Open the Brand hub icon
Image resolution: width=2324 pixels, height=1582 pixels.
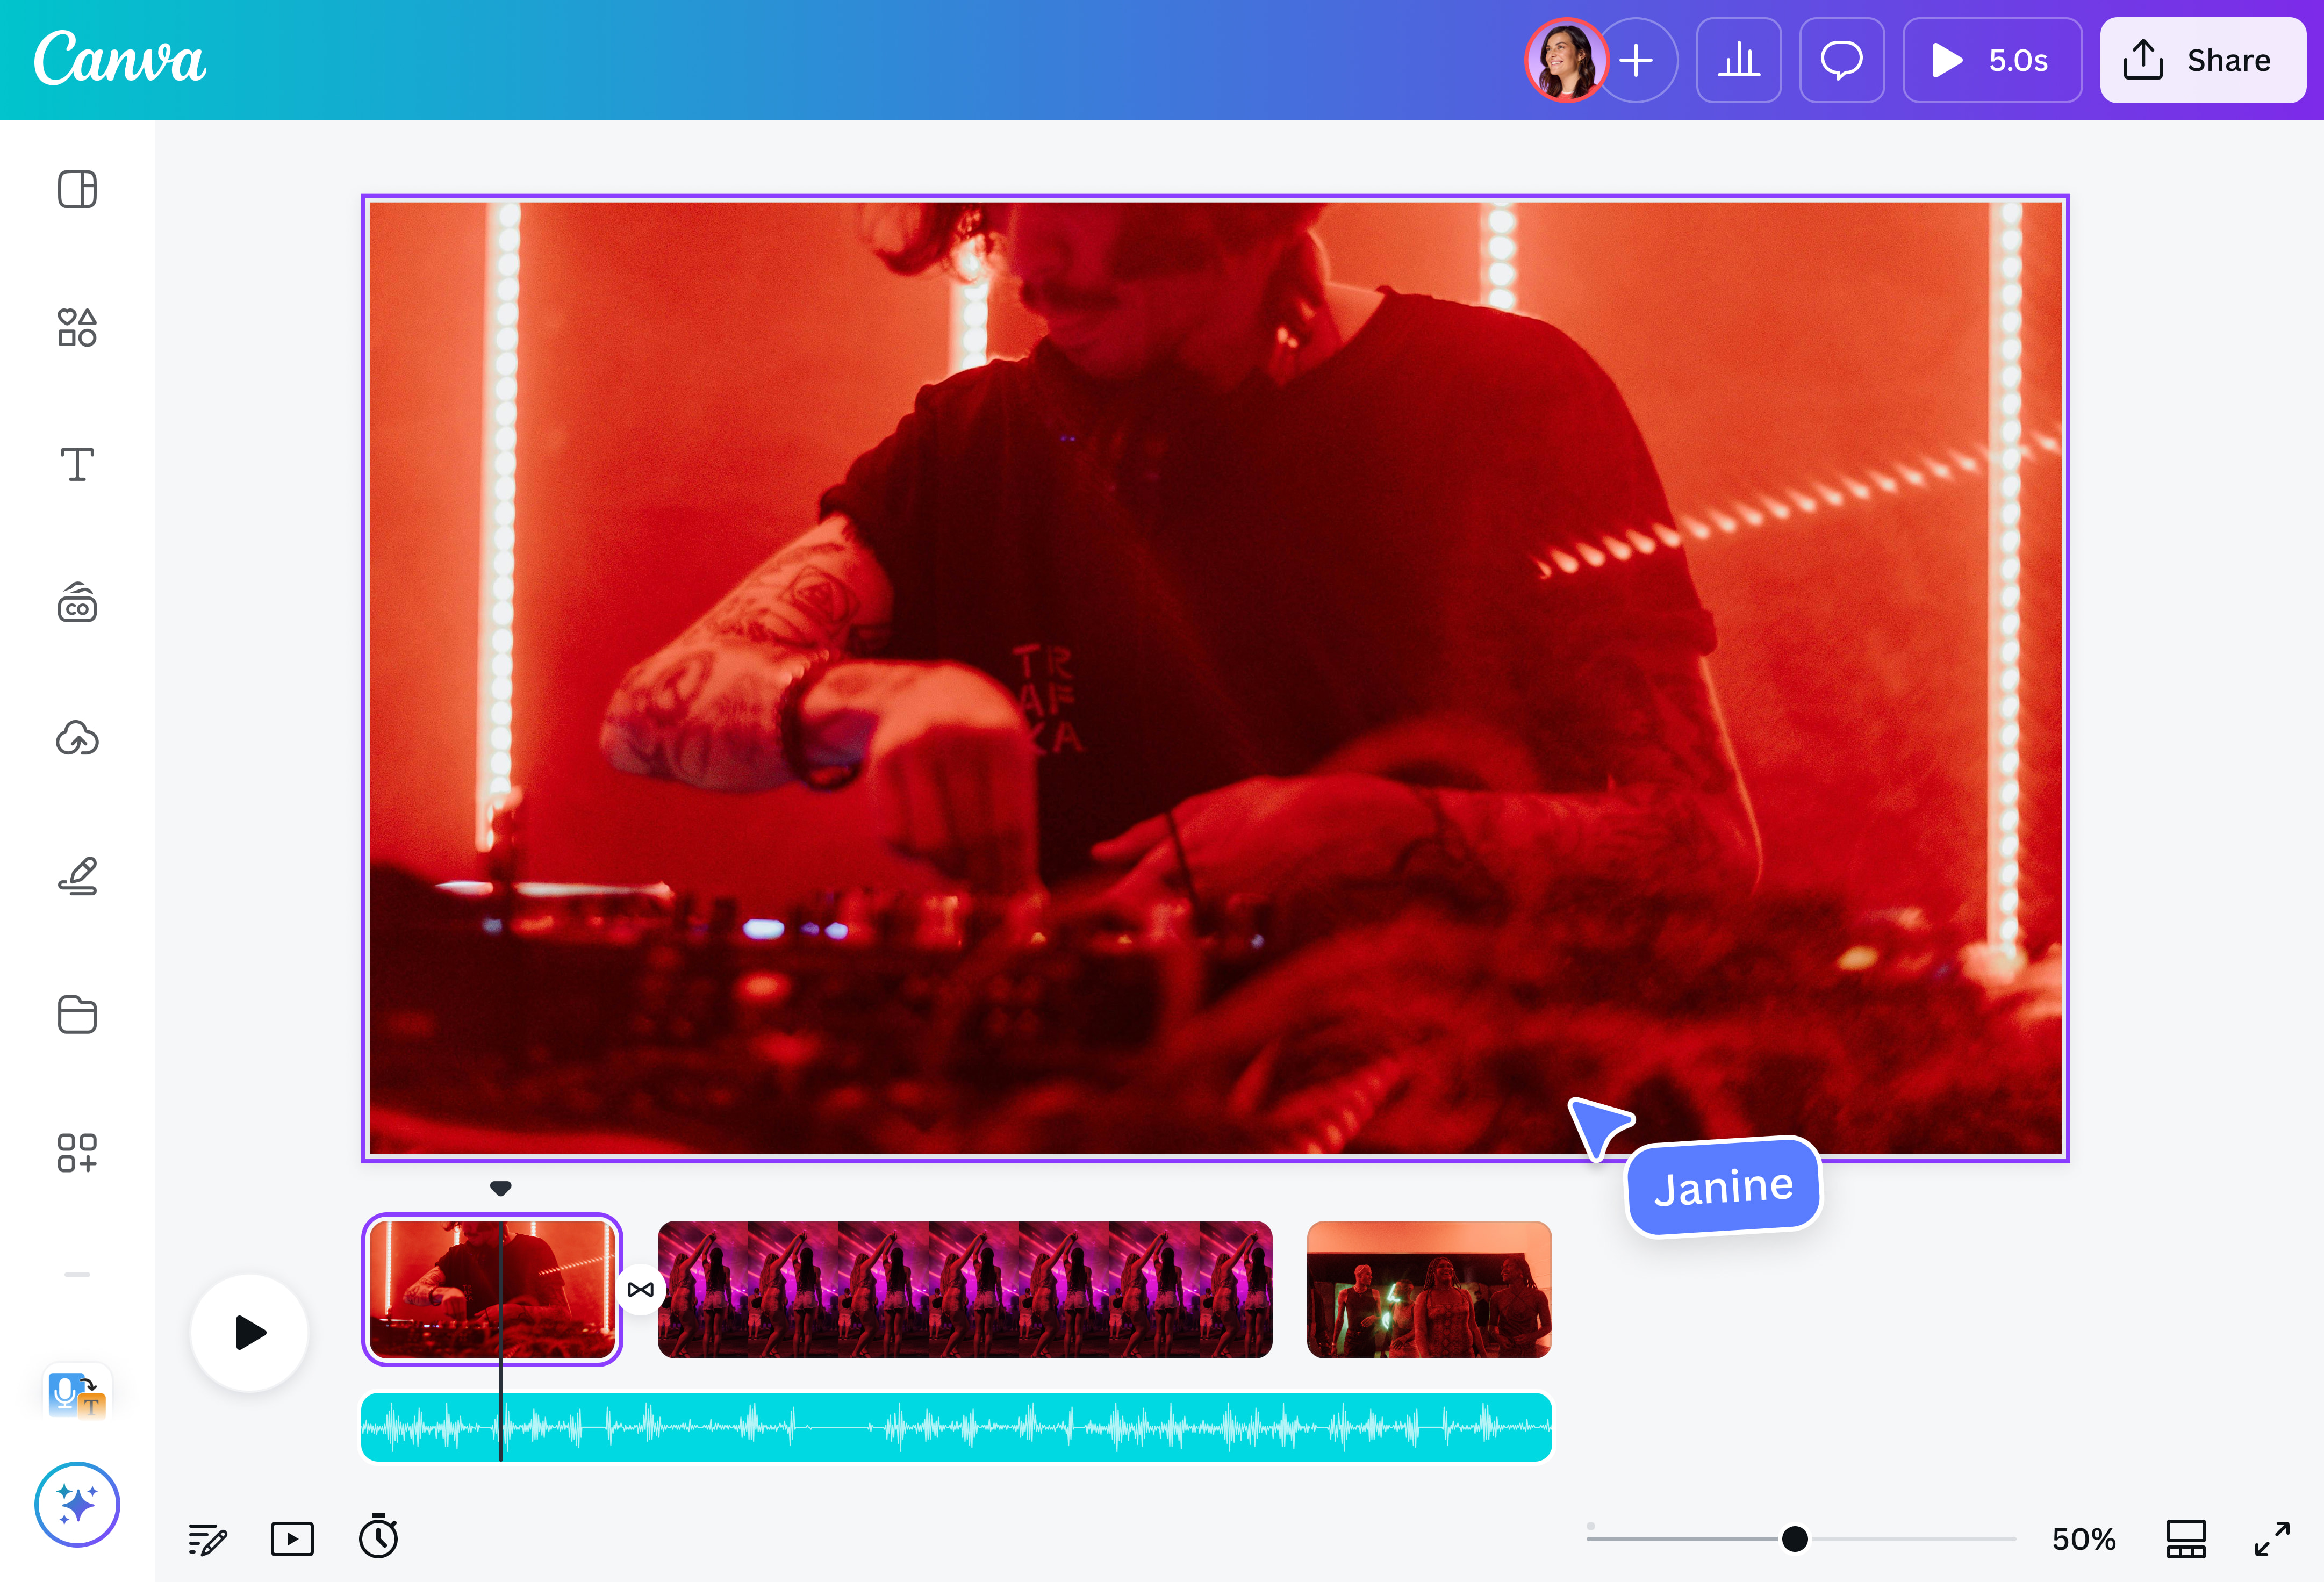pos(77,603)
